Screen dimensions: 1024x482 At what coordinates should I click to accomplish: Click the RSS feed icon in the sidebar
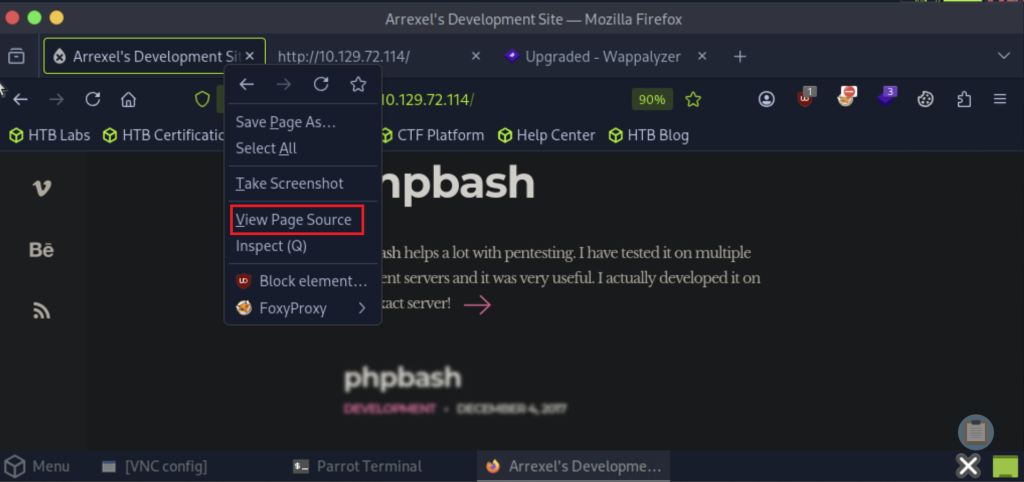(42, 312)
